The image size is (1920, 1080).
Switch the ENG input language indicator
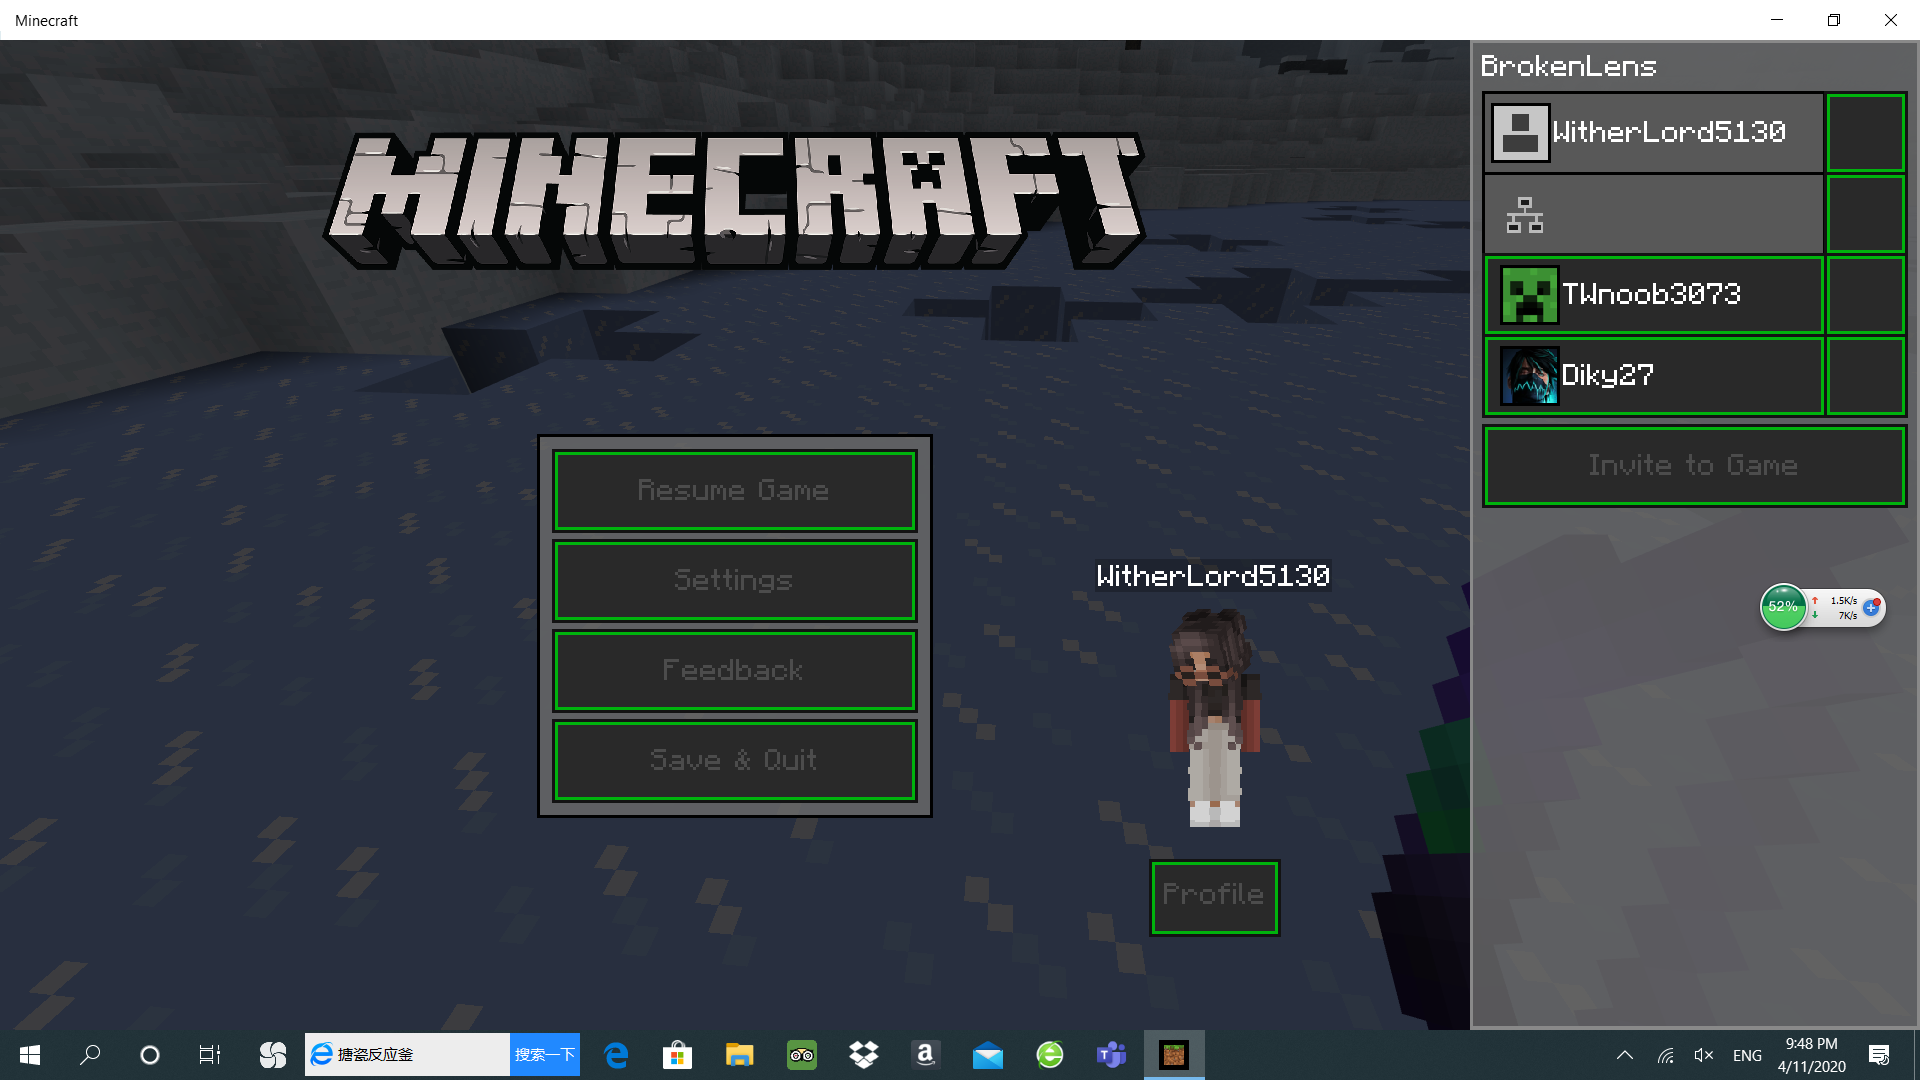click(1748, 1055)
